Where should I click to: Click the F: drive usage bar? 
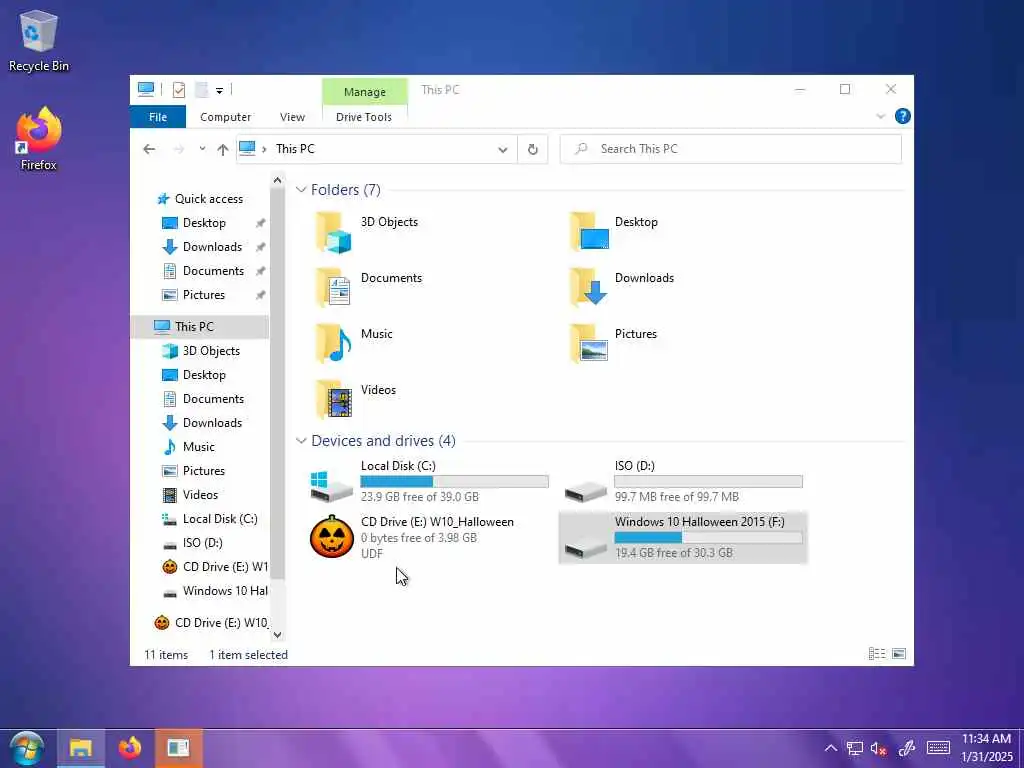pos(708,537)
